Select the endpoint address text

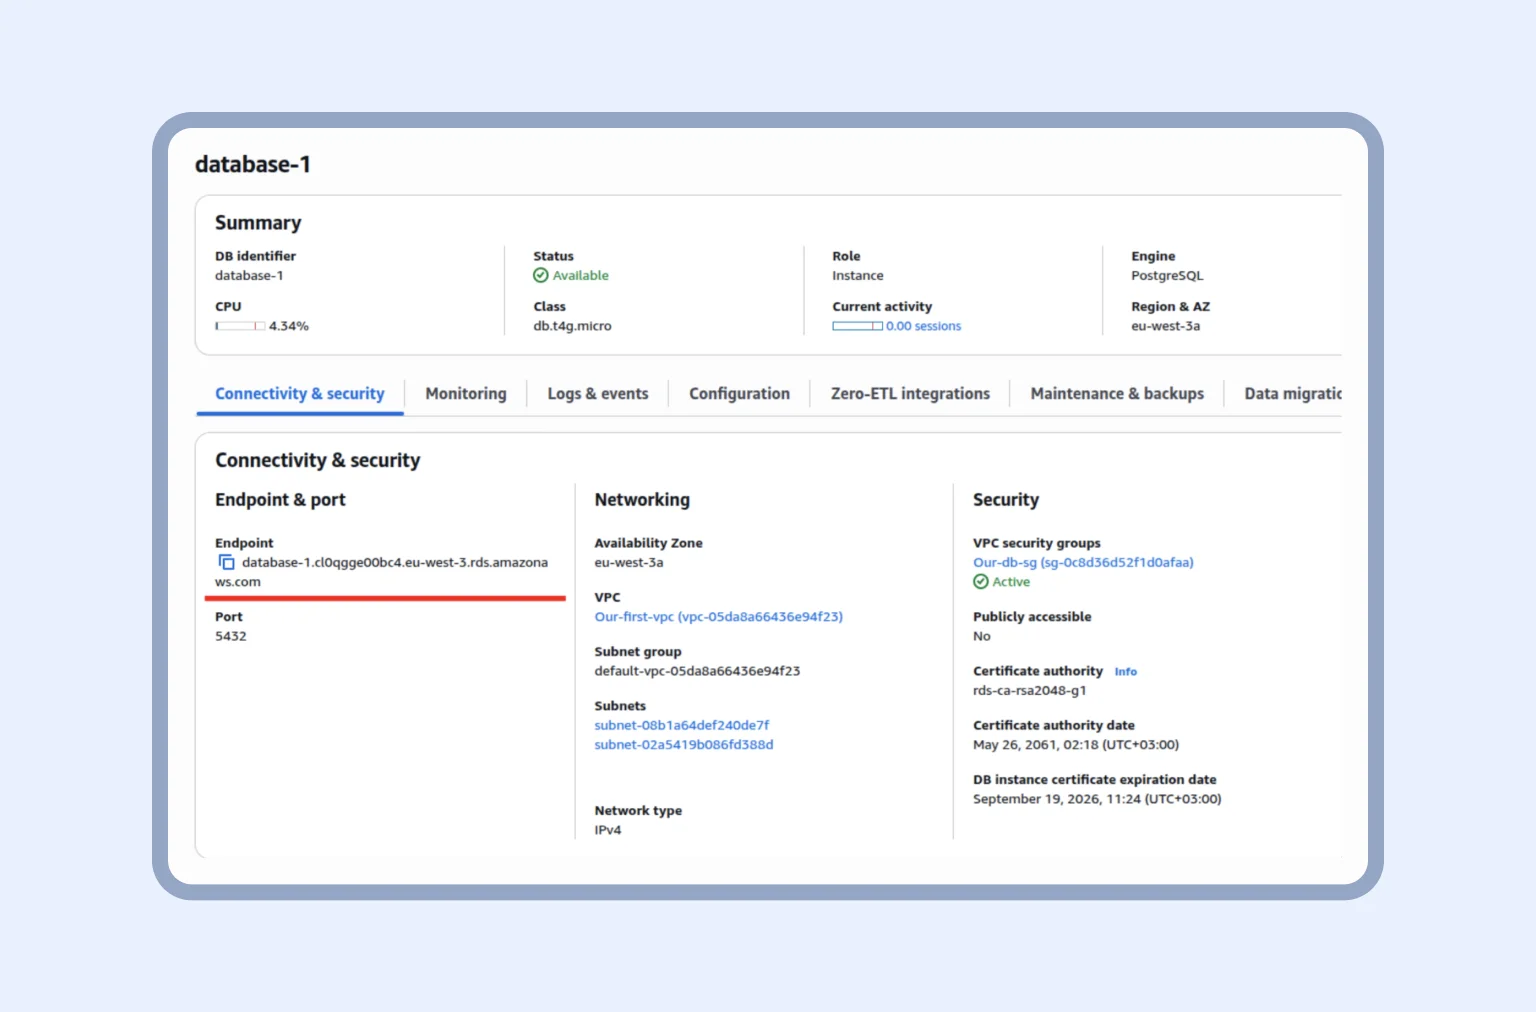390,562
